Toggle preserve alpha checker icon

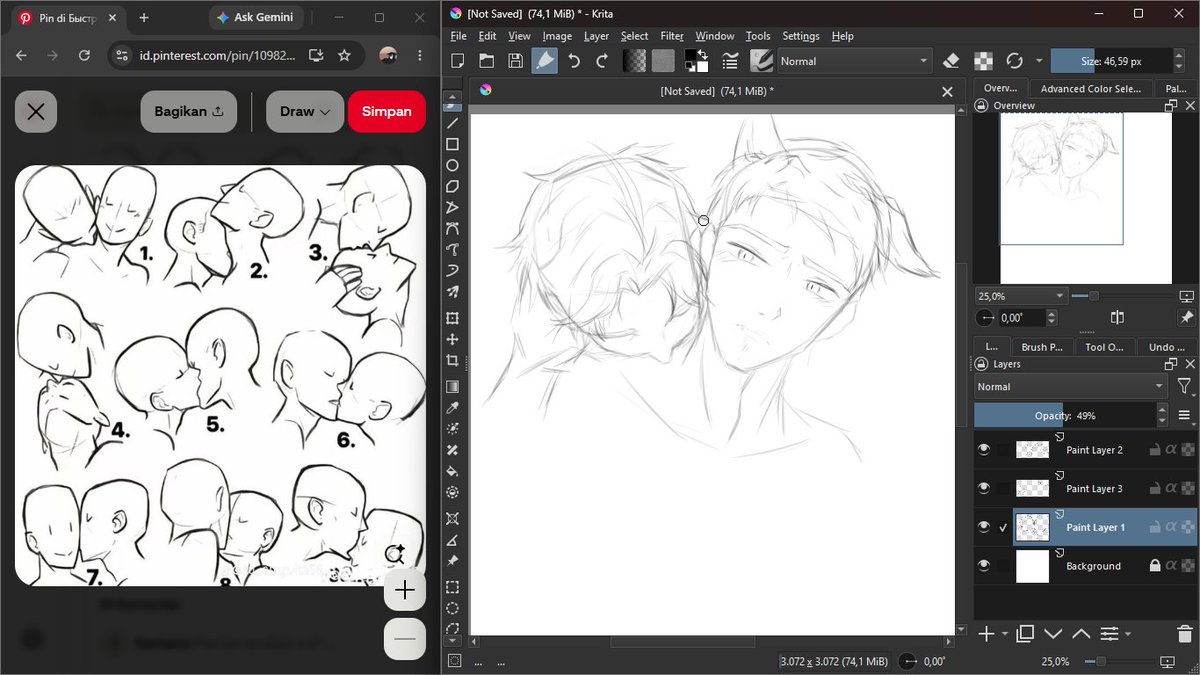point(983,61)
